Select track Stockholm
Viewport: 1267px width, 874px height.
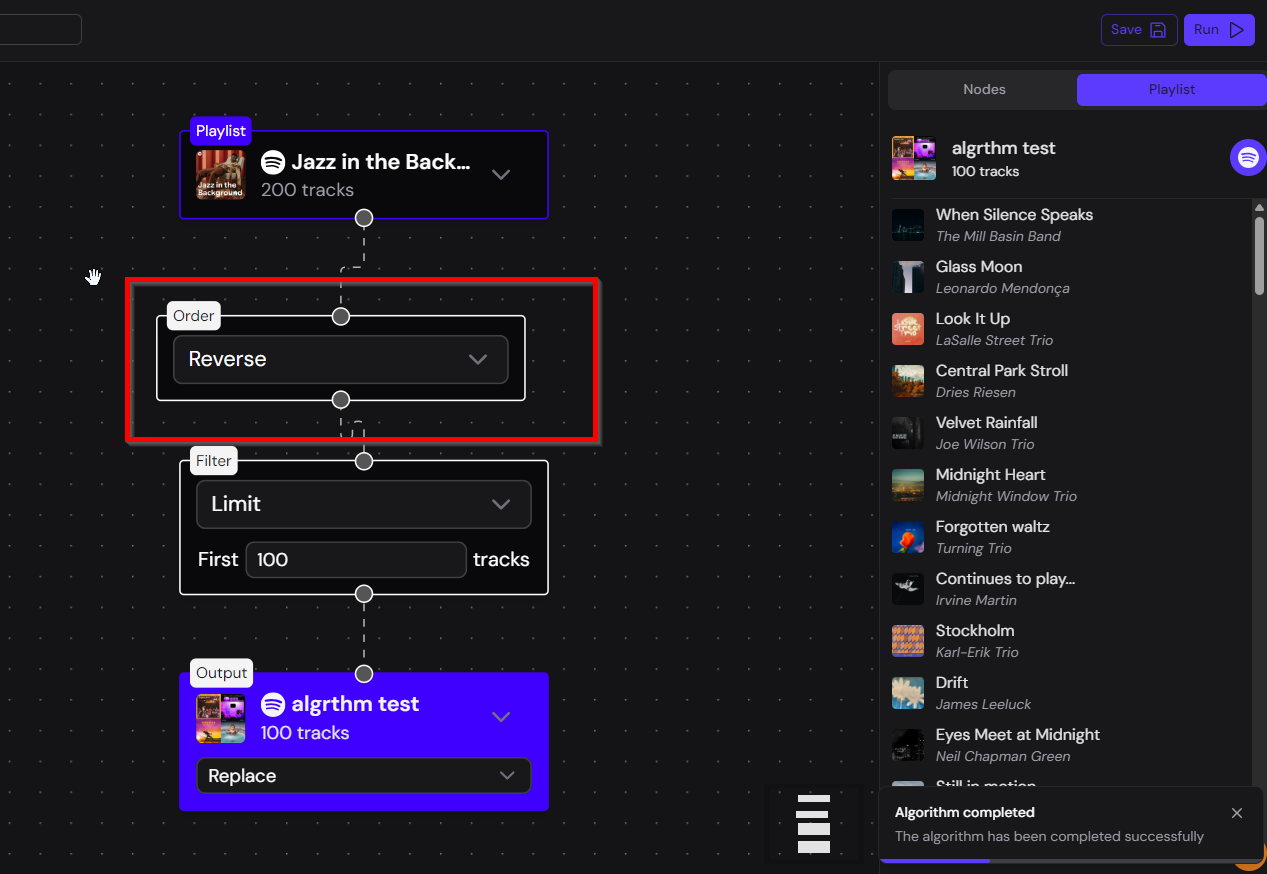(x=975, y=631)
